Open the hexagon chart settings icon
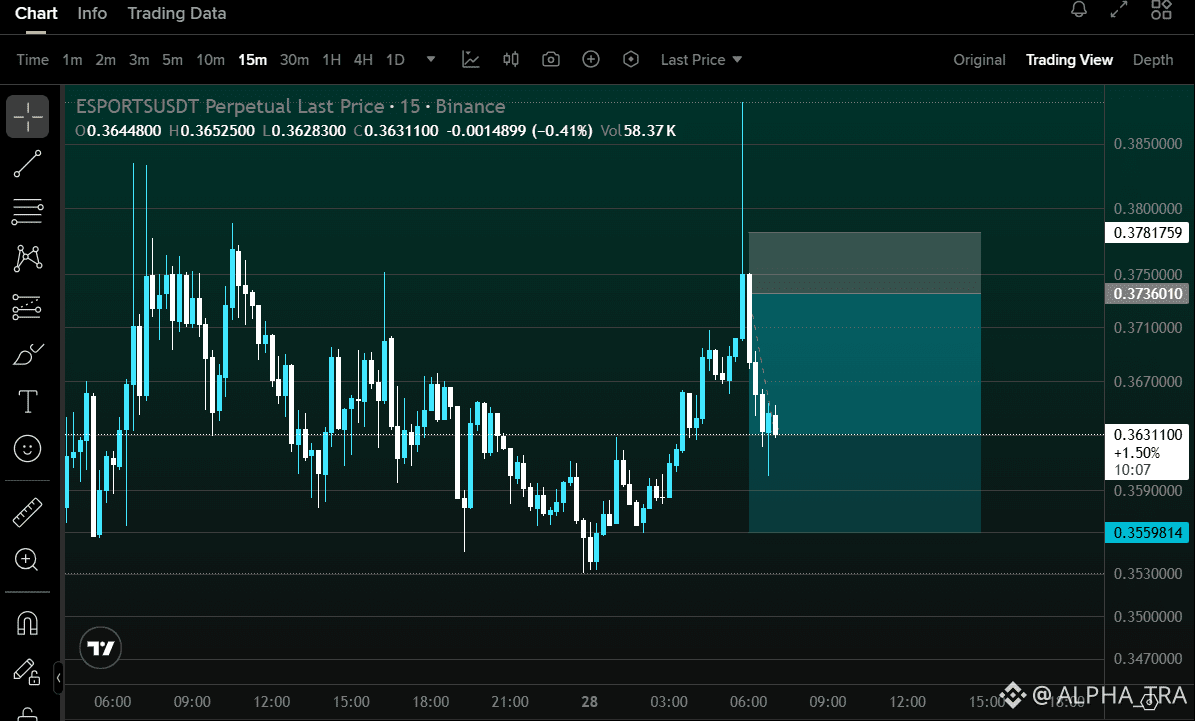 pos(631,59)
